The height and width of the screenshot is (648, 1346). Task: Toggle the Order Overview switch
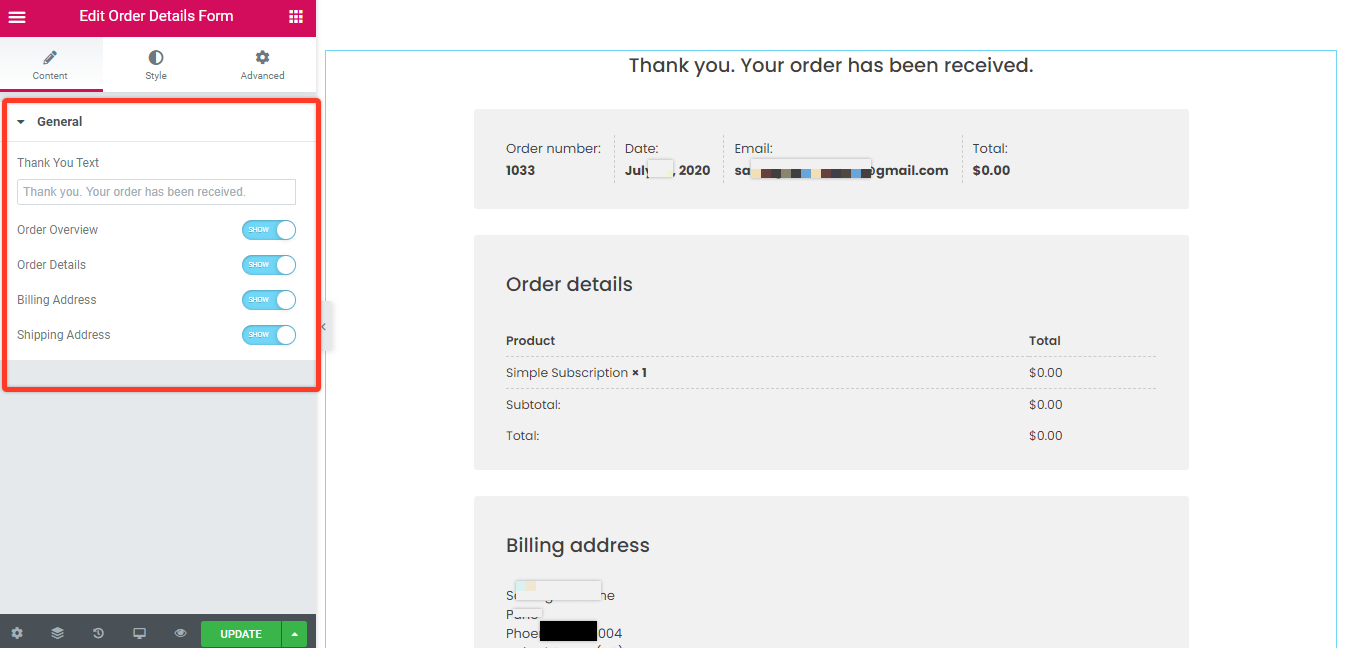[268, 230]
